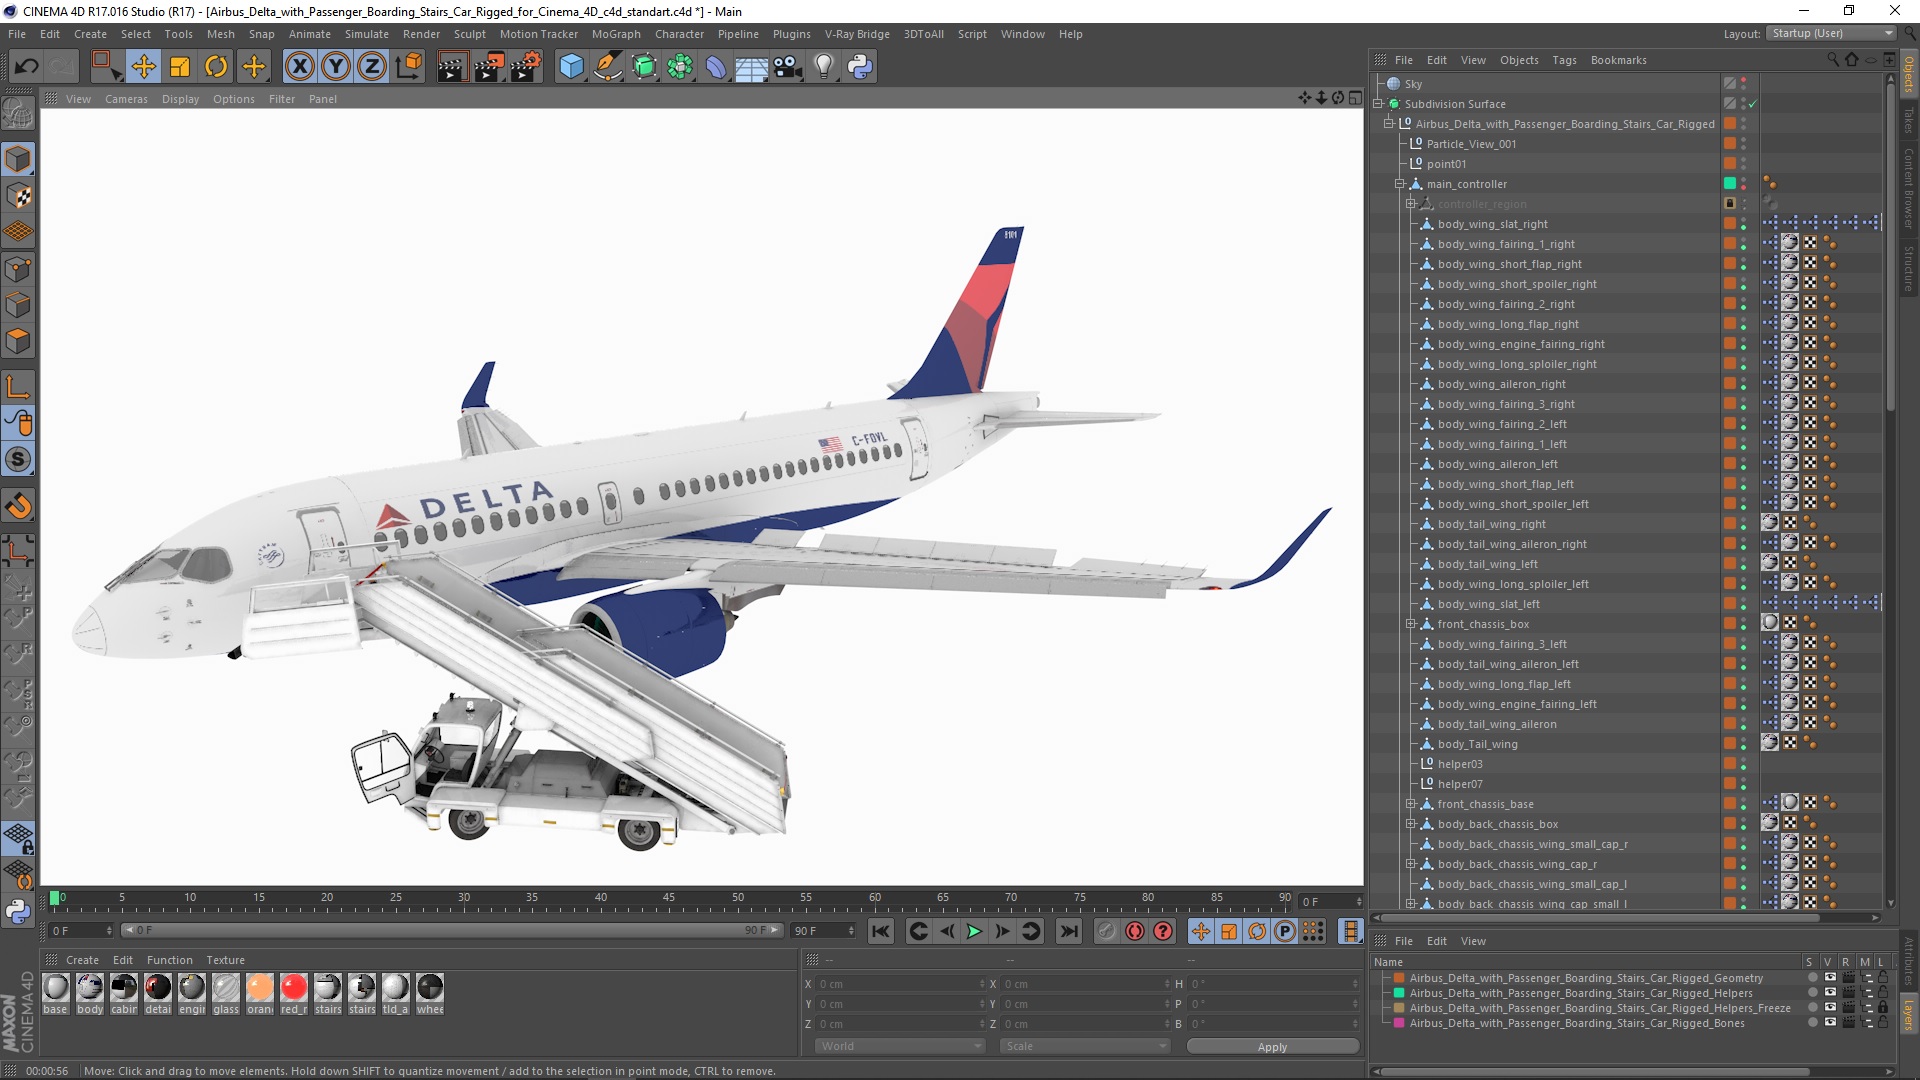
Task: Click the Record Active Objects button
Action: click(x=1106, y=931)
